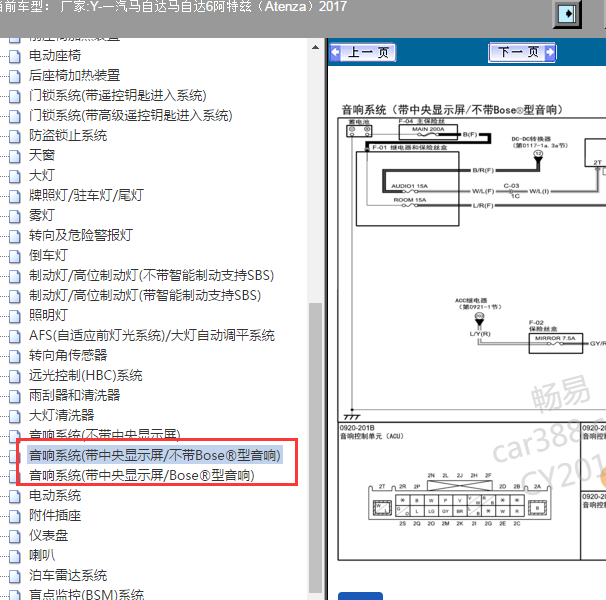The width and height of the screenshot is (606, 600).
Task: Open 喇叭 entry
Action: (42, 556)
